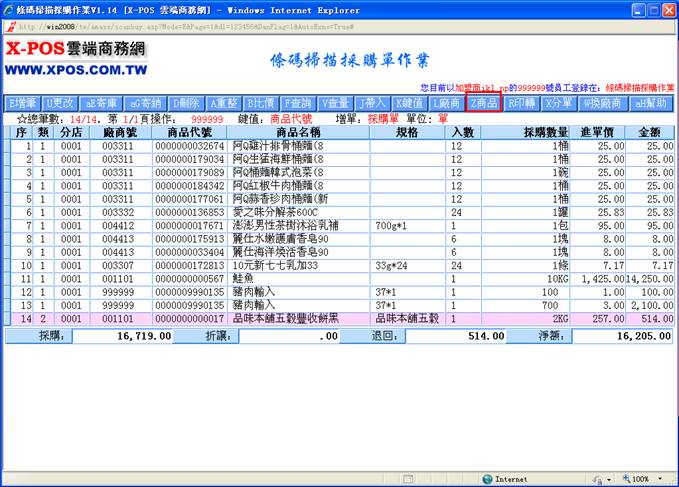Click the R印轉 print button
679x487 pixels.
coord(522,103)
